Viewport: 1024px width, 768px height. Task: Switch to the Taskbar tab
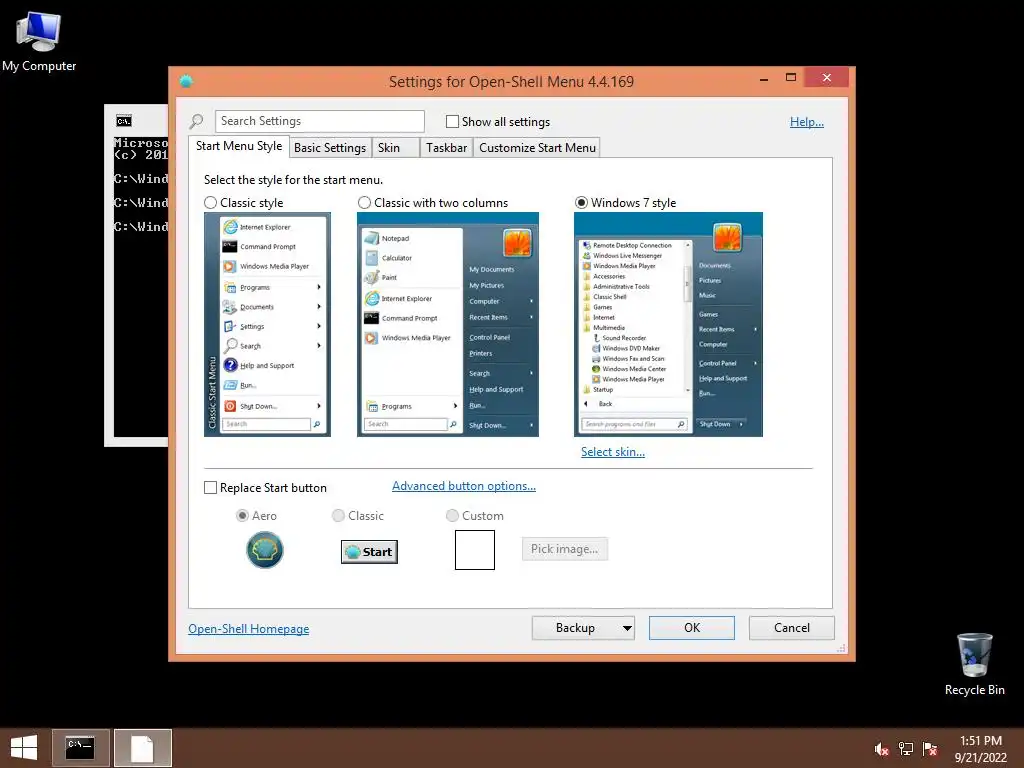[x=446, y=148]
